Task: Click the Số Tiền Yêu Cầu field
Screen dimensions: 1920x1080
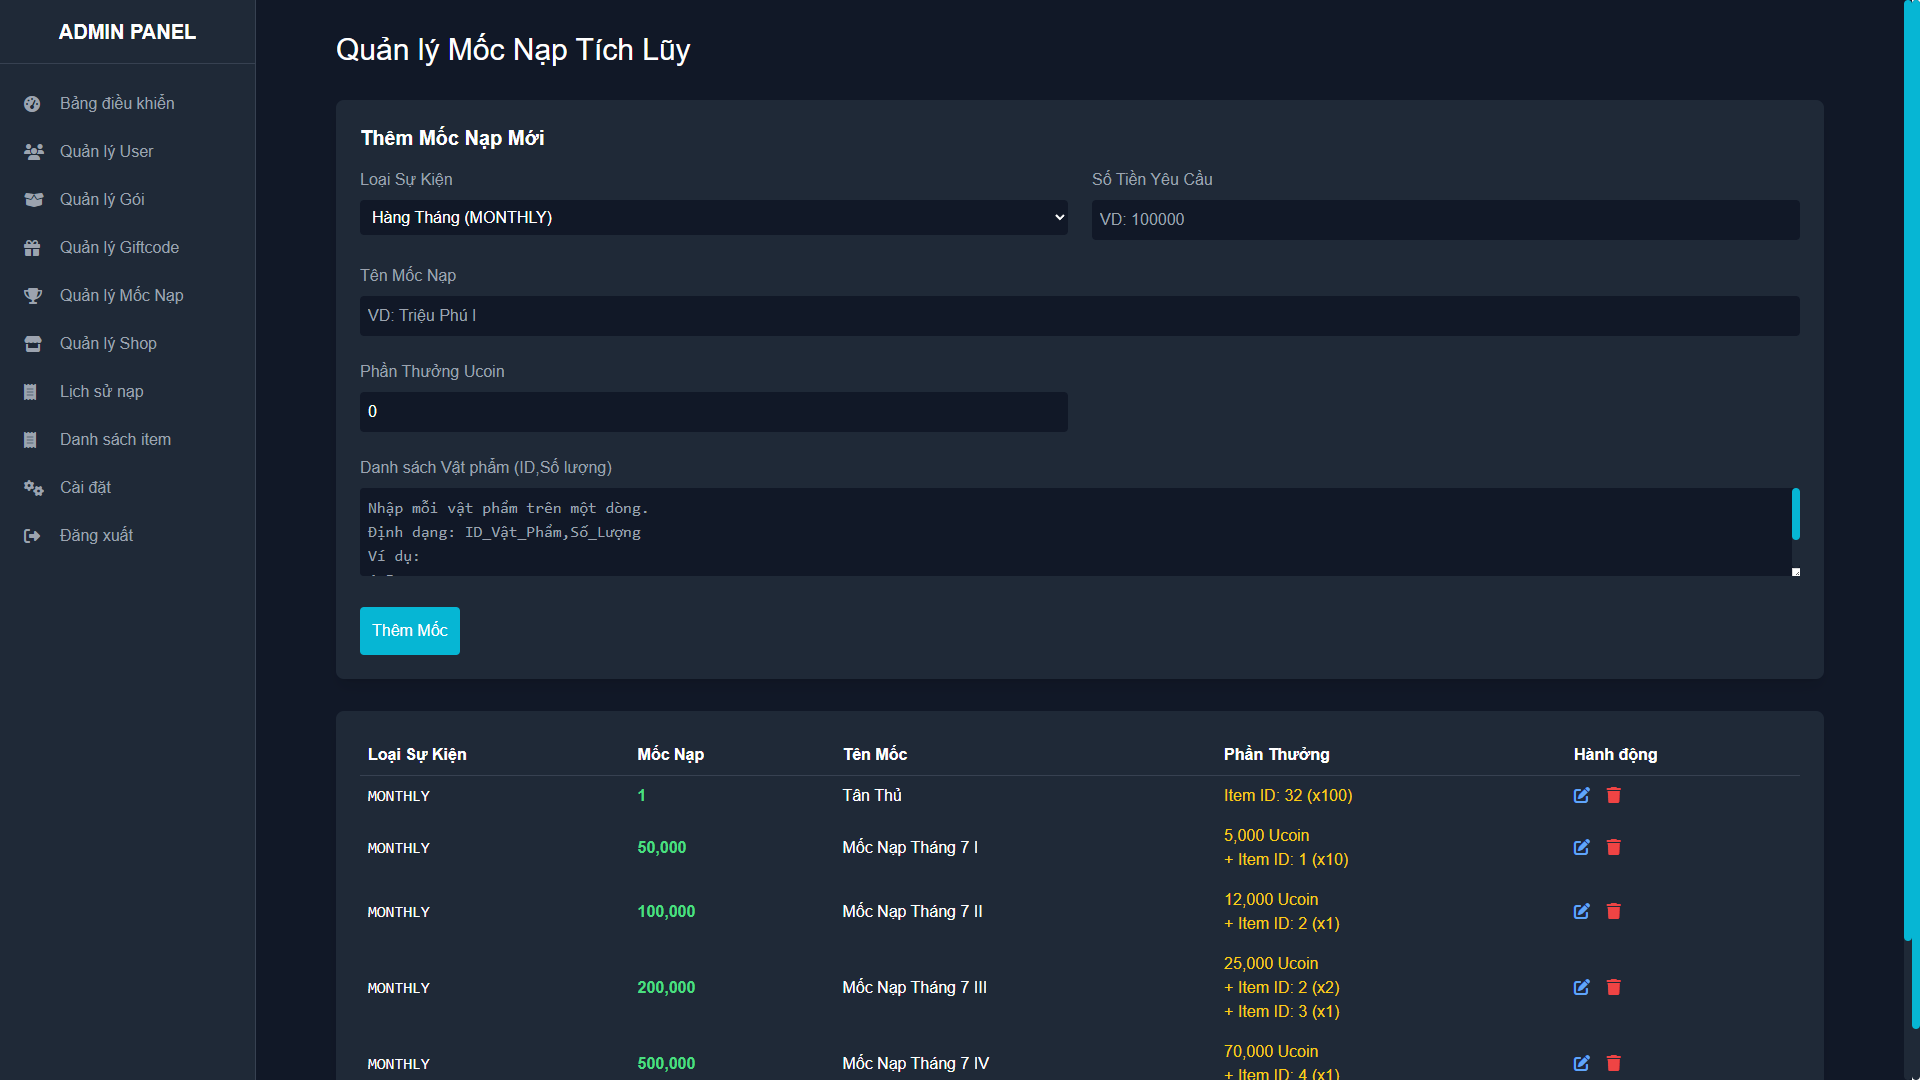Action: [1445, 220]
